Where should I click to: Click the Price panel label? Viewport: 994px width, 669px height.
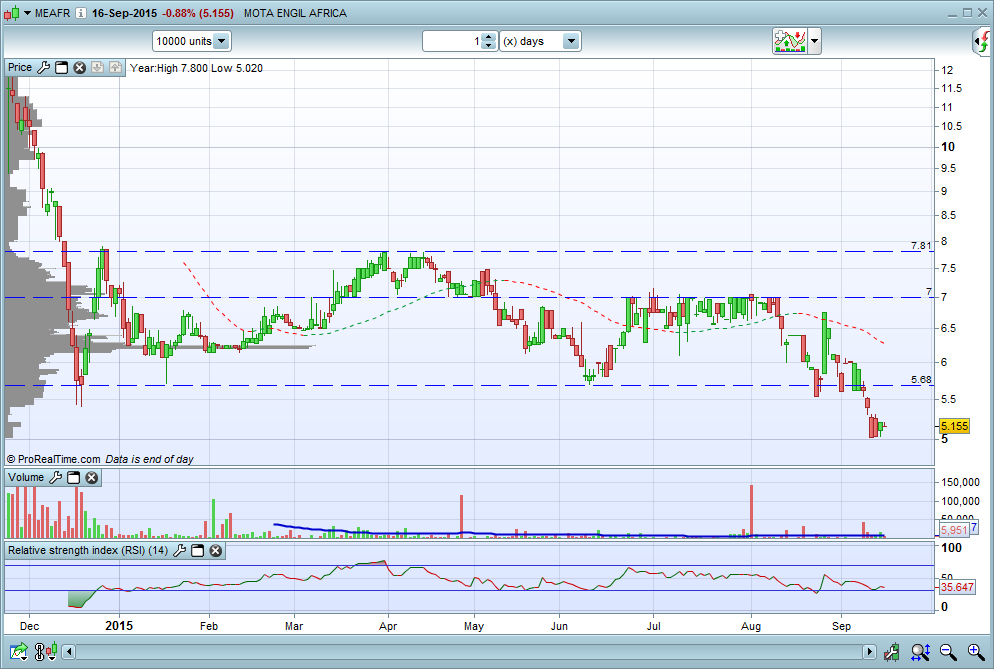click(x=20, y=68)
